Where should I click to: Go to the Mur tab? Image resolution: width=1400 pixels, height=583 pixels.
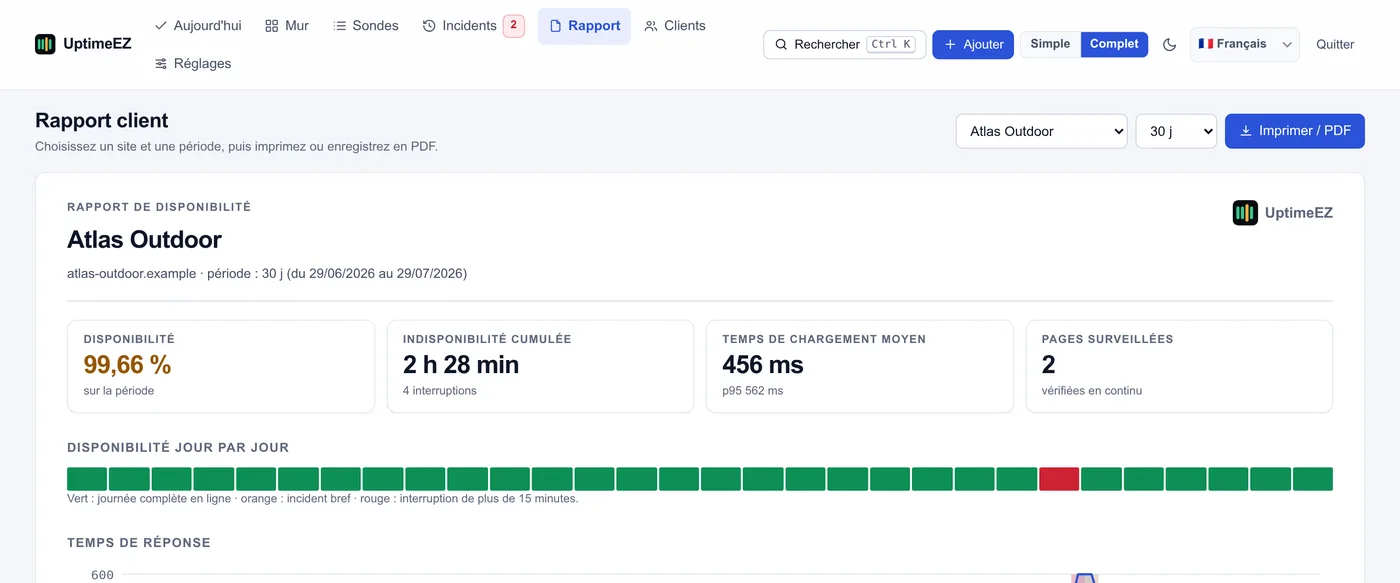287,26
